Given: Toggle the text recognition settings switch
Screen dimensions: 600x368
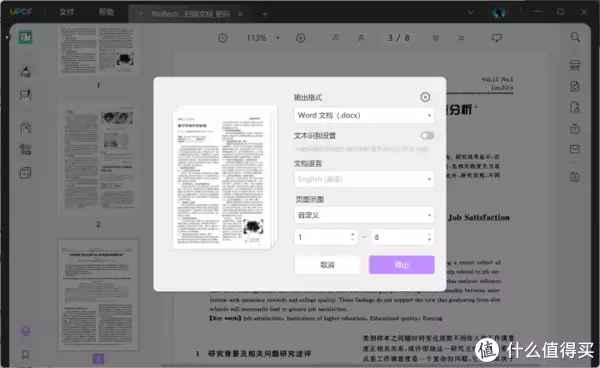Looking at the screenshot, I should click(x=427, y=135).
